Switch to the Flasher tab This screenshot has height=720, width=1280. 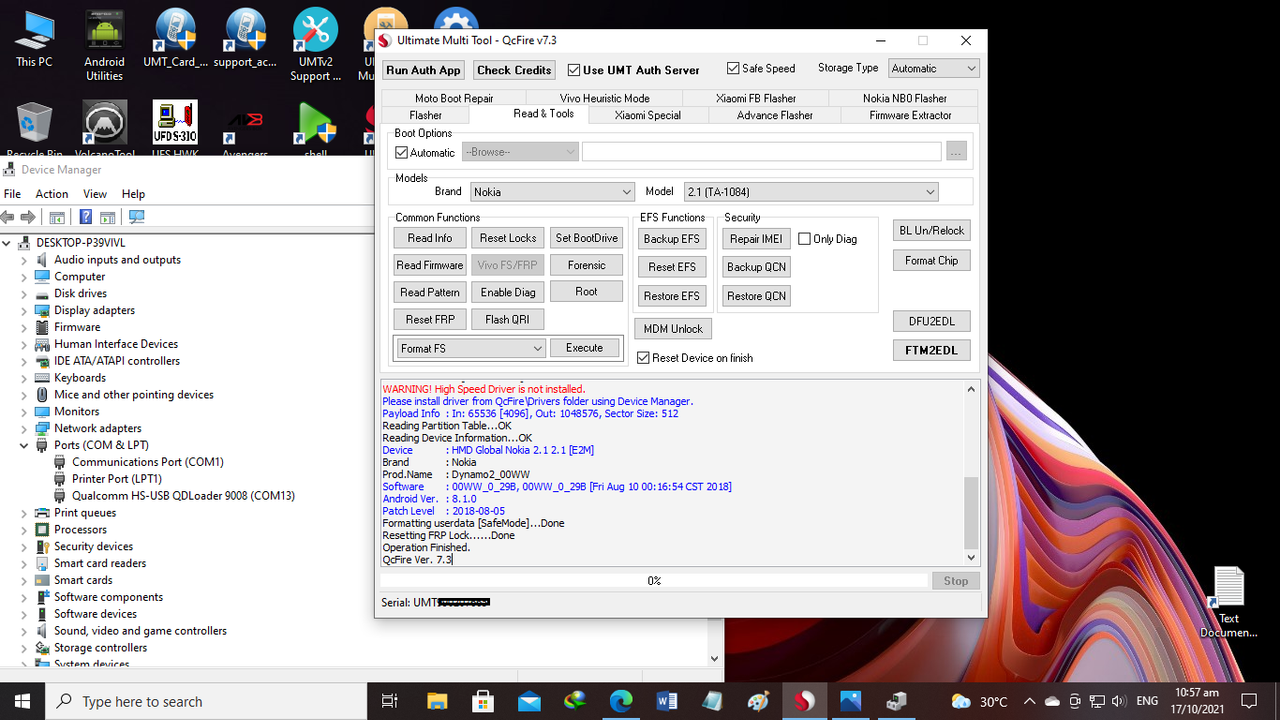425,115
